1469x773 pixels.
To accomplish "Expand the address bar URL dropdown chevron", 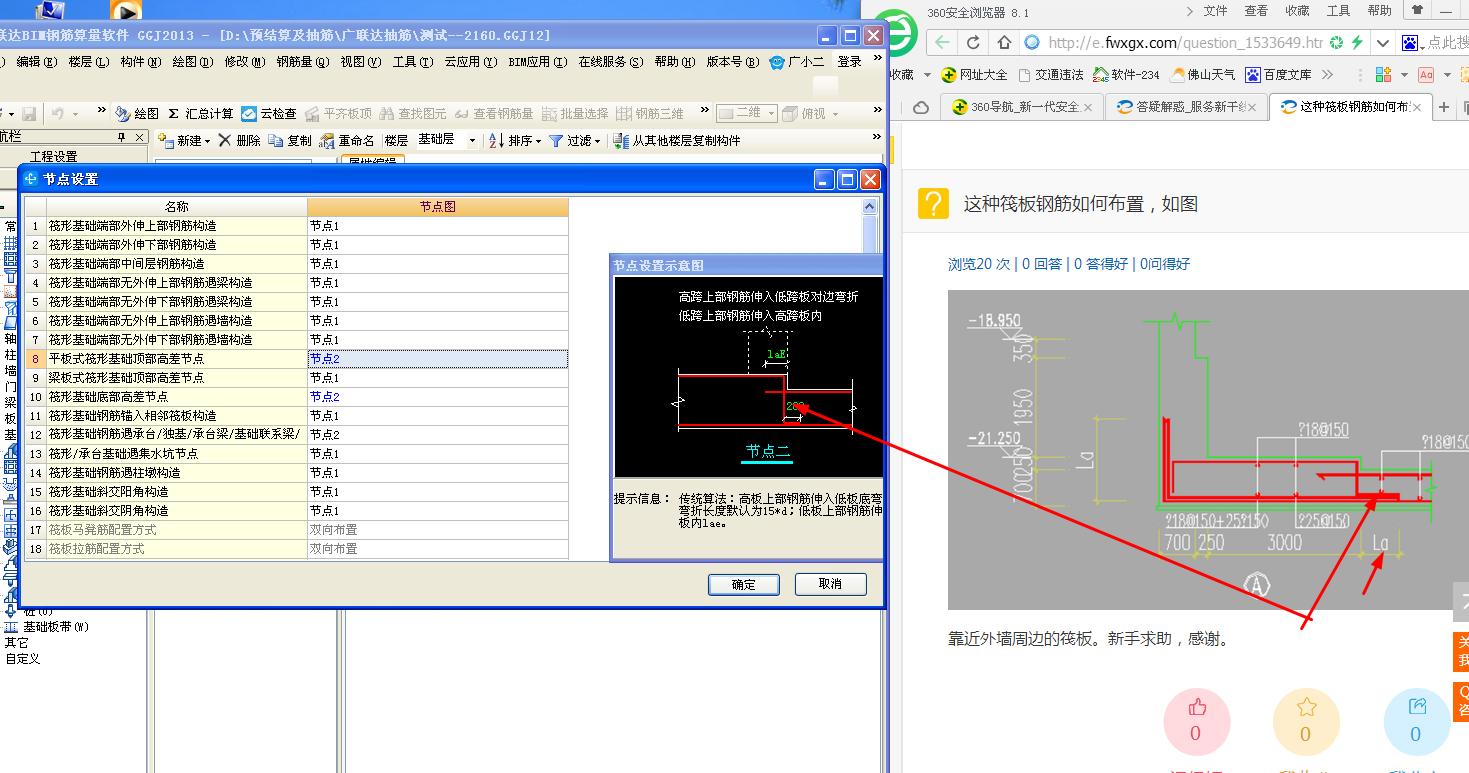I will (1383, 43).
